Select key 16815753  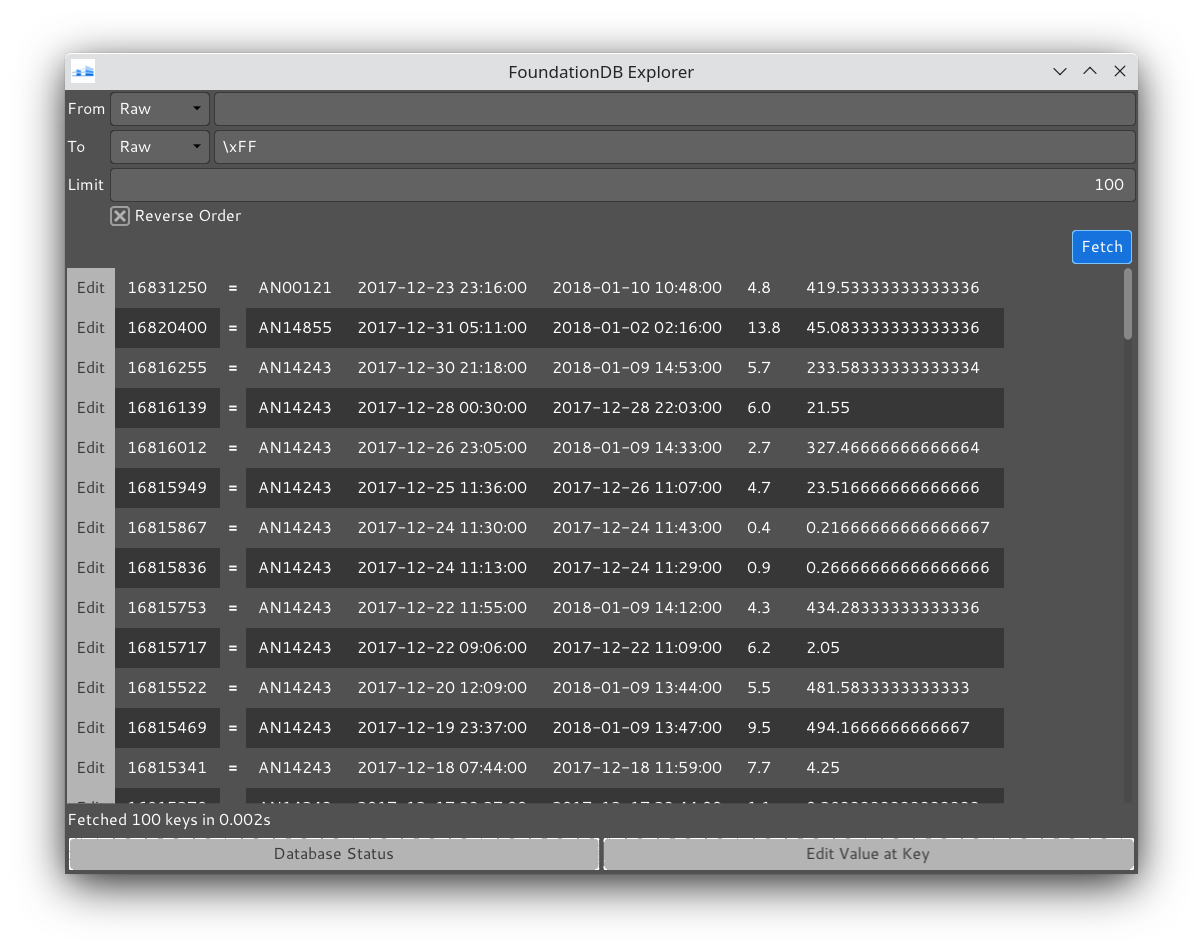click(x=167, y=608)
